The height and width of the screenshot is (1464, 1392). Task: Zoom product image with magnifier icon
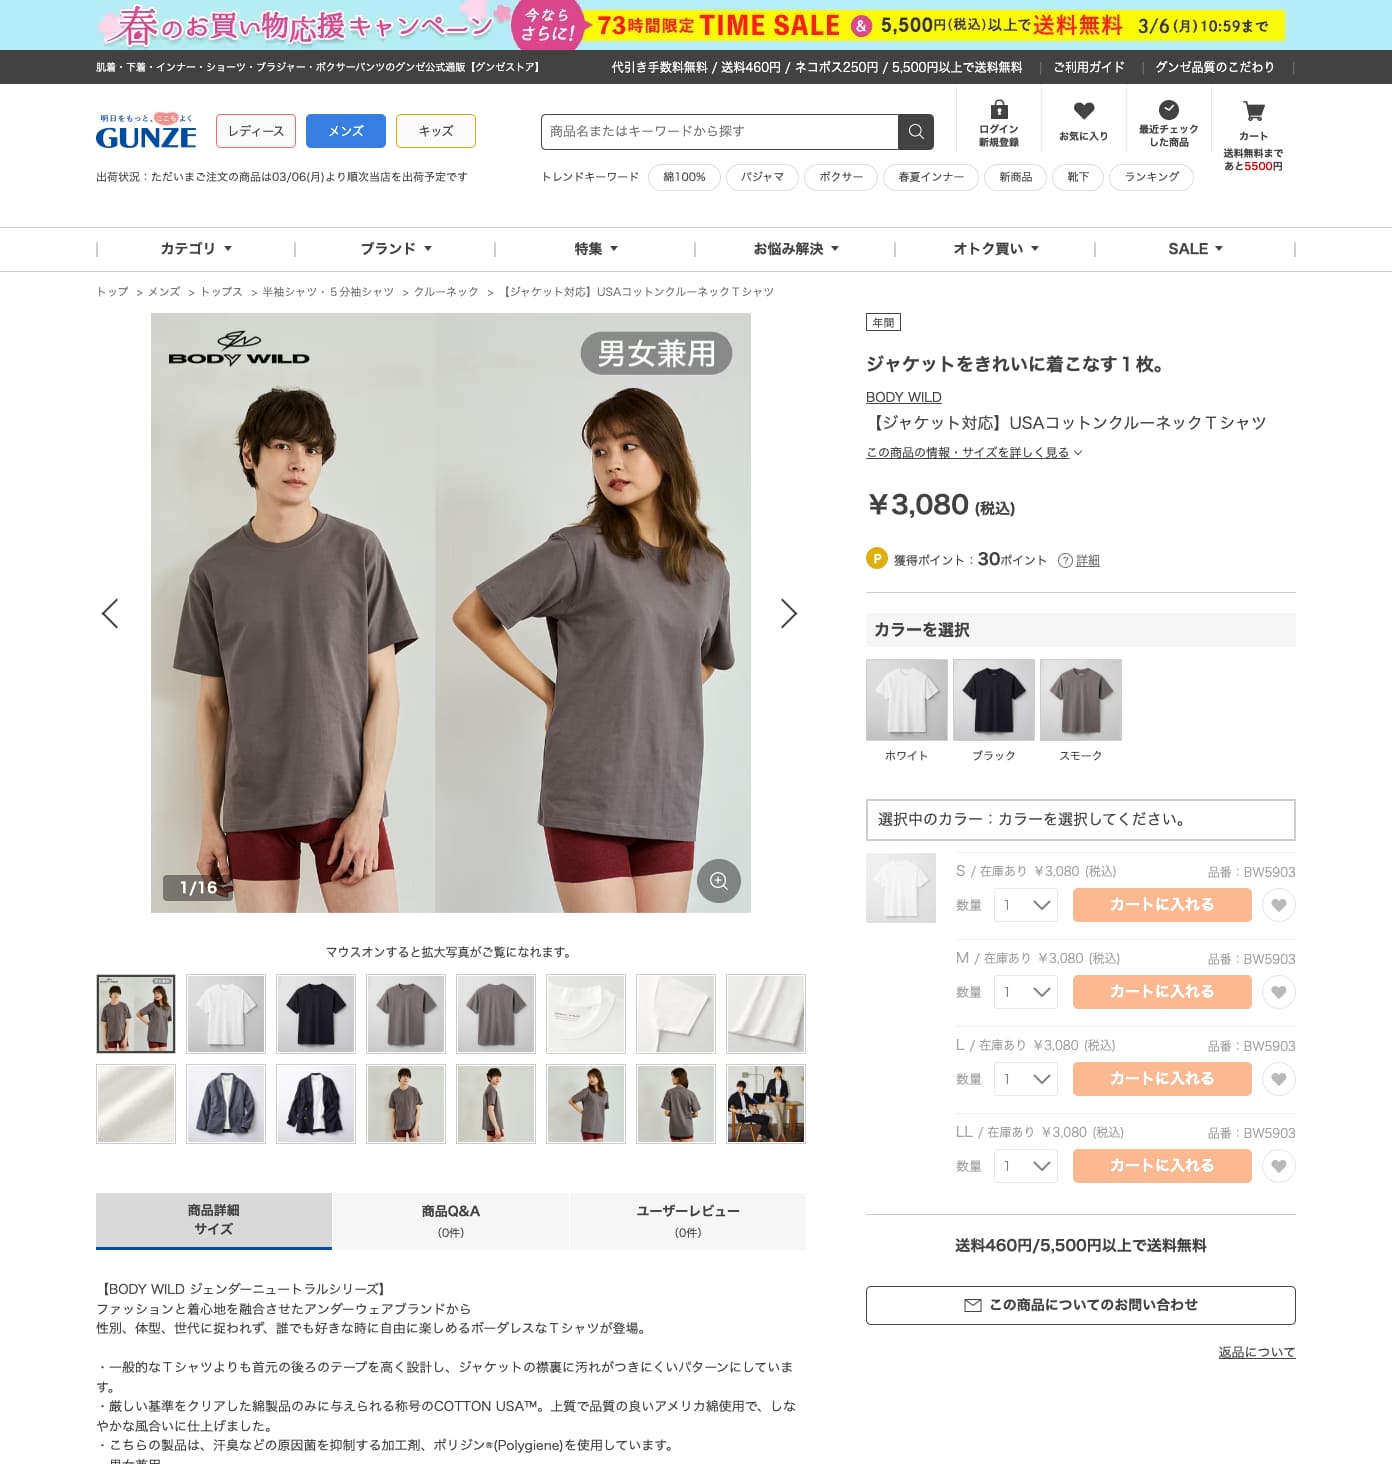718,881
